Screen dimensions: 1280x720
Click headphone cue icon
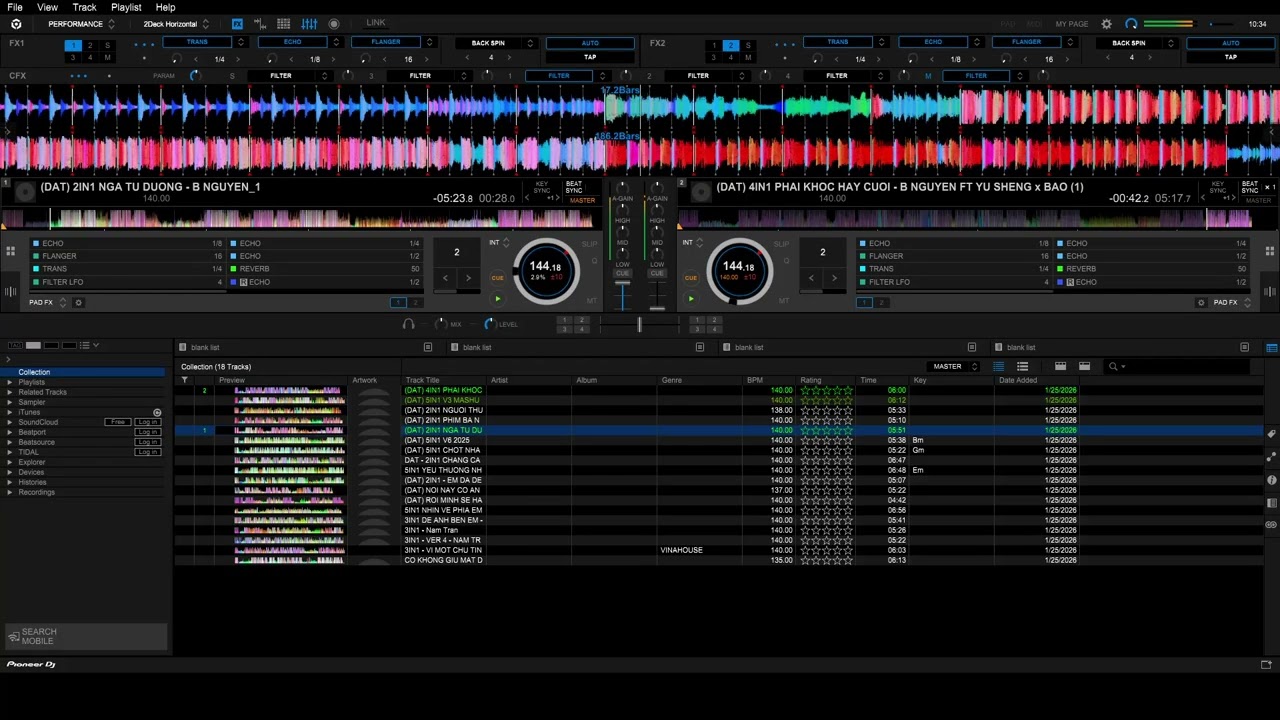click(408, 324)
